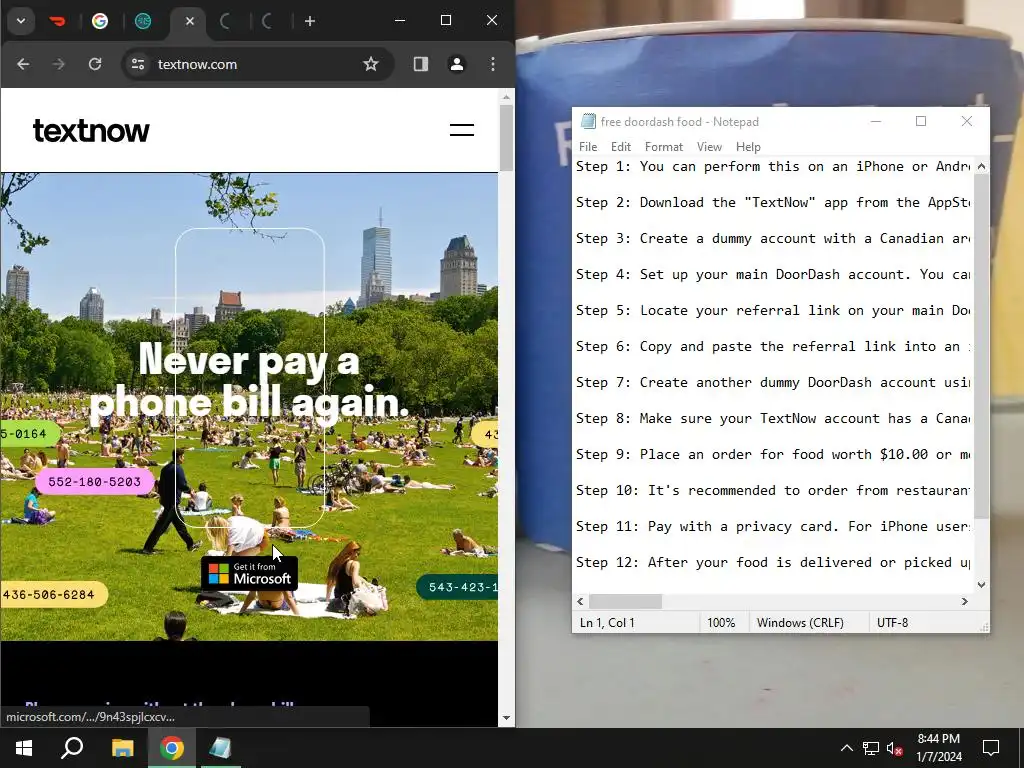Open network status tray icon
This screenshot has height=768, width=1024.
tap(871, 748)
